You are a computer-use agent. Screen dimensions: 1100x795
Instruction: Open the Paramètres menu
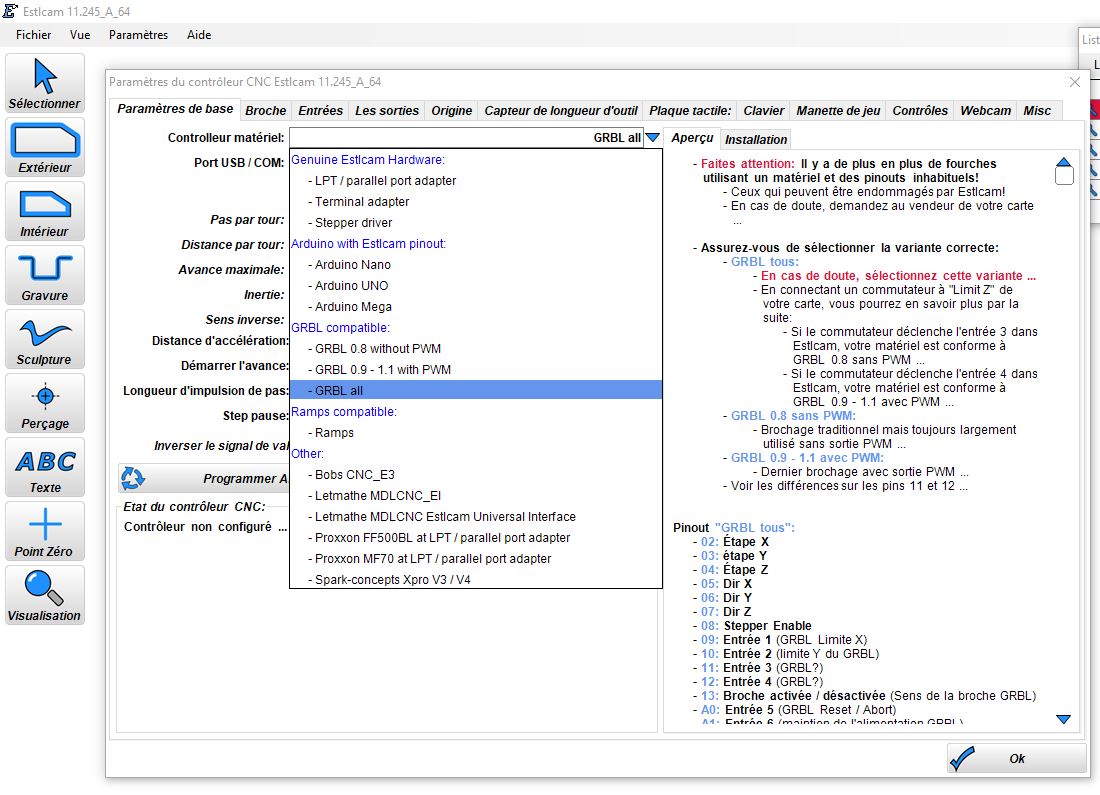click(138, 35)
